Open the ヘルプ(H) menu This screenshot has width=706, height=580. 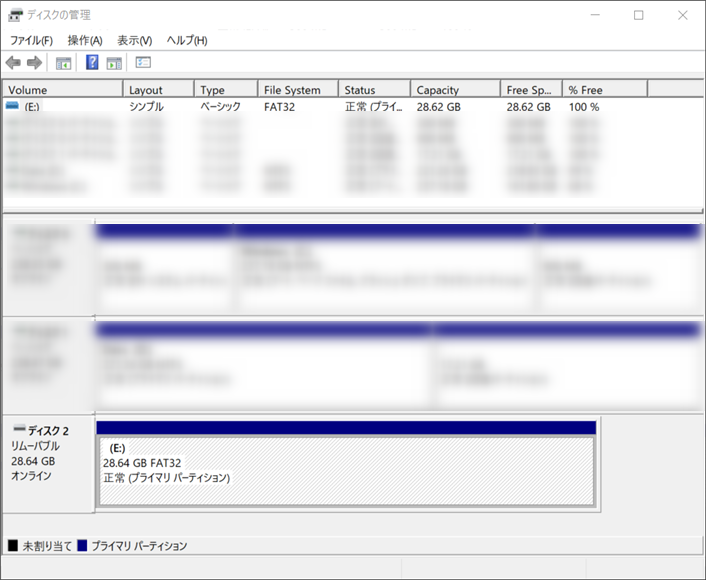pos(187,41)
